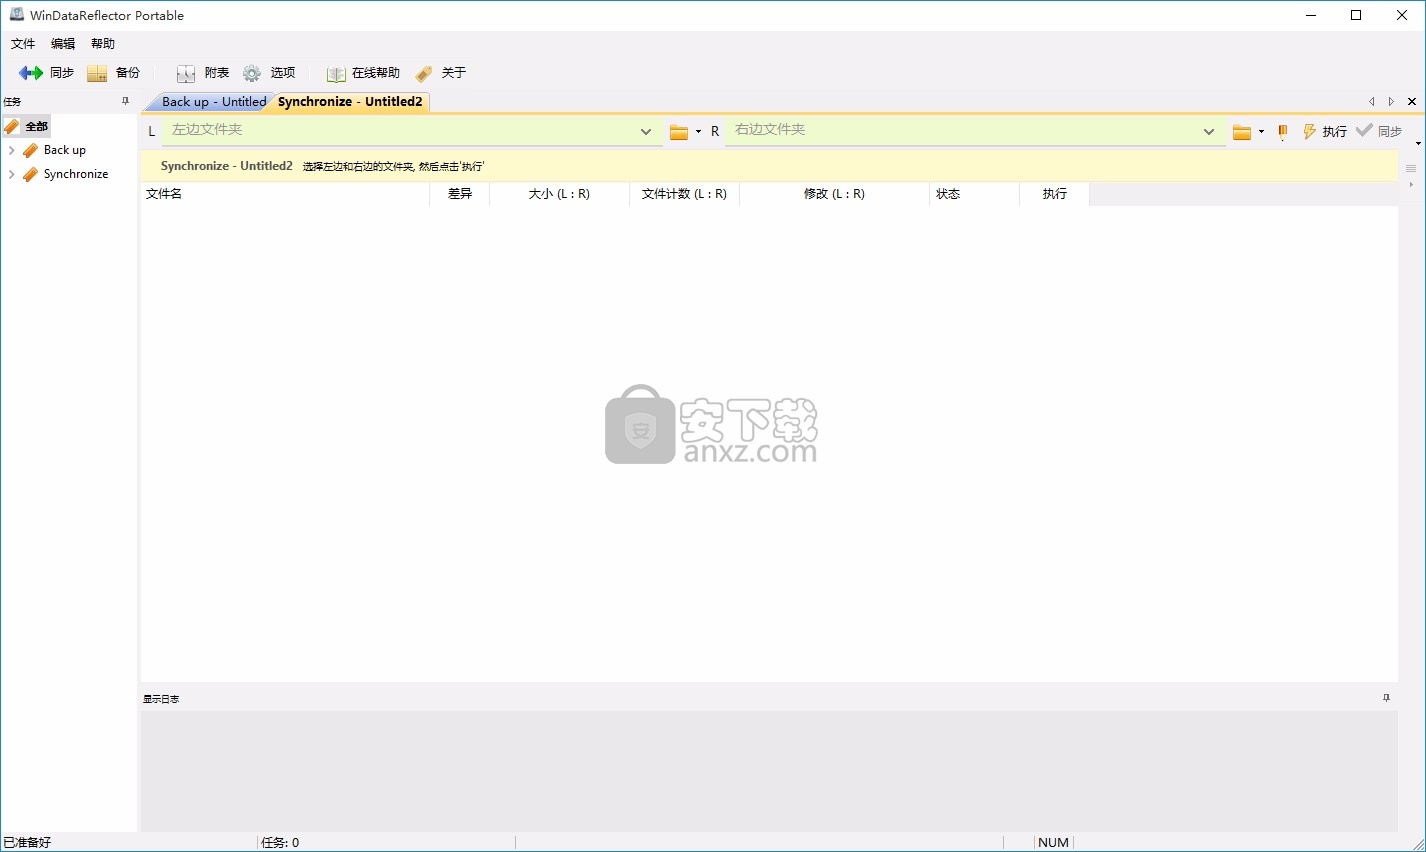The height and width of the screenshot is (852, 1426).
Task: Browse right folder with folder icon
Action: click(x=1242, y=132)
